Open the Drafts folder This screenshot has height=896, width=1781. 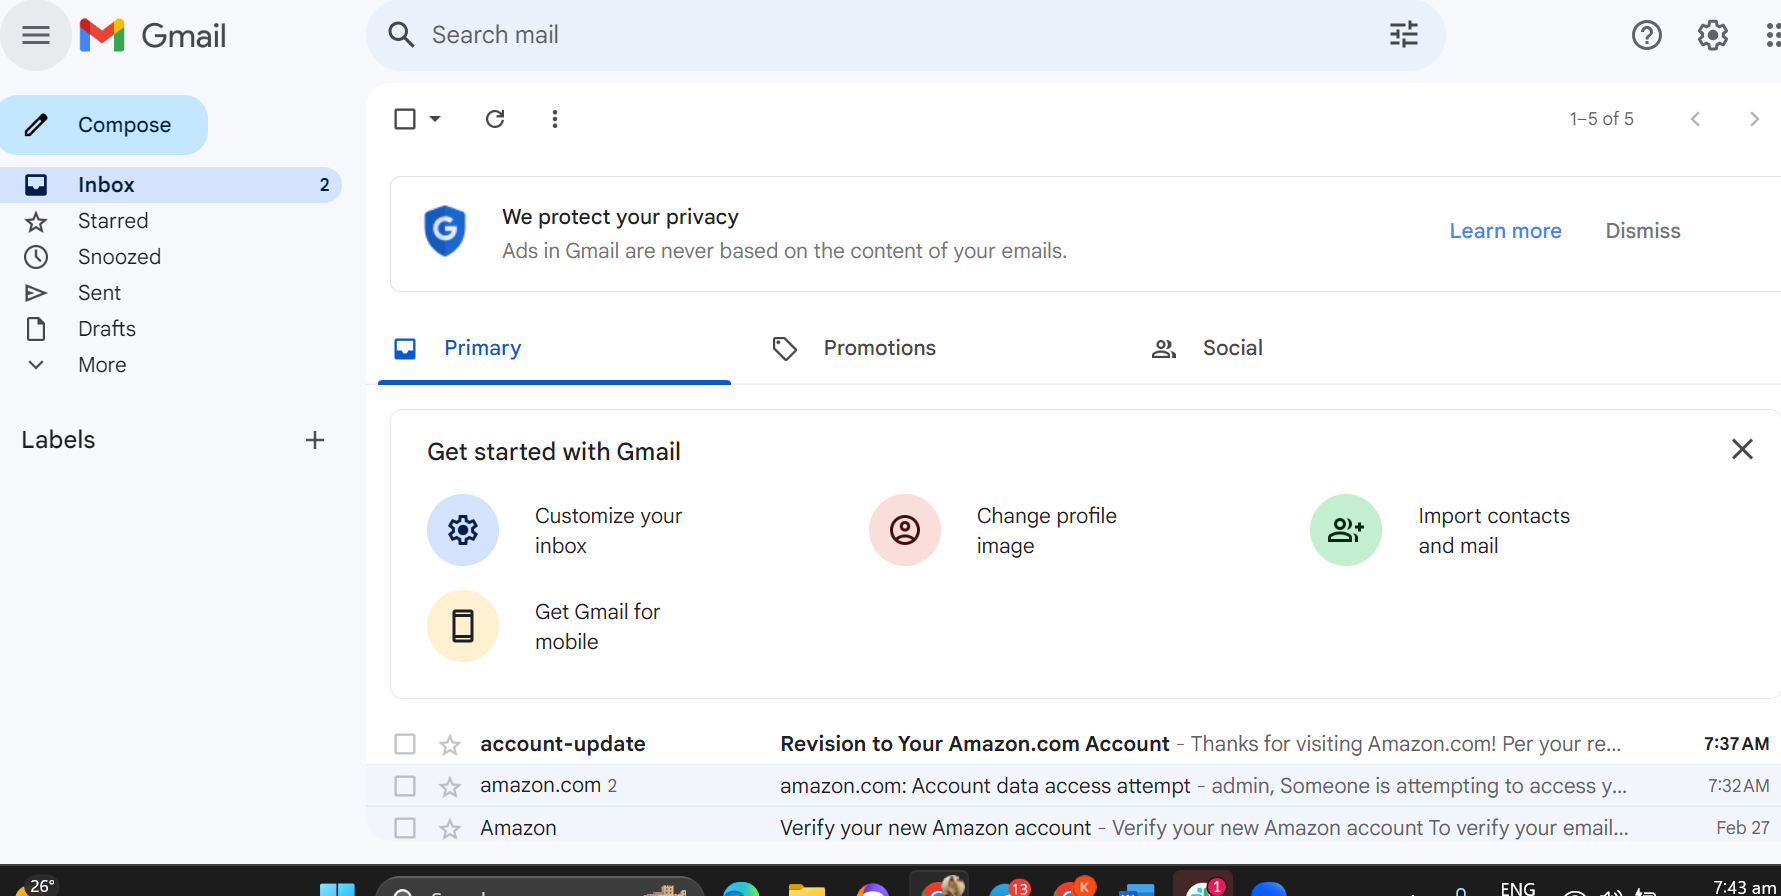[170, 329]
